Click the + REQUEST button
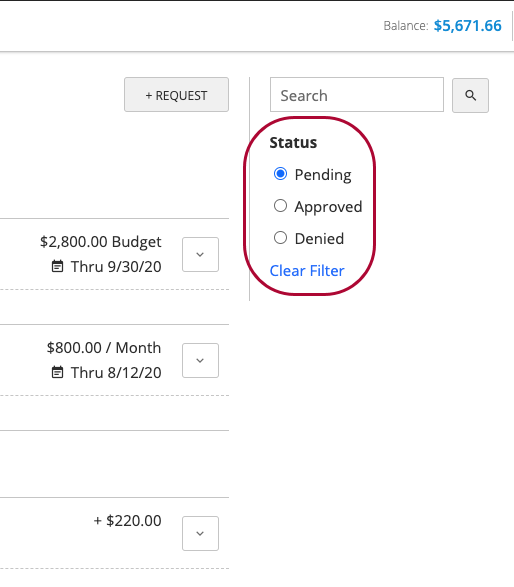This screenshot has width=514, height=587. 176,95
